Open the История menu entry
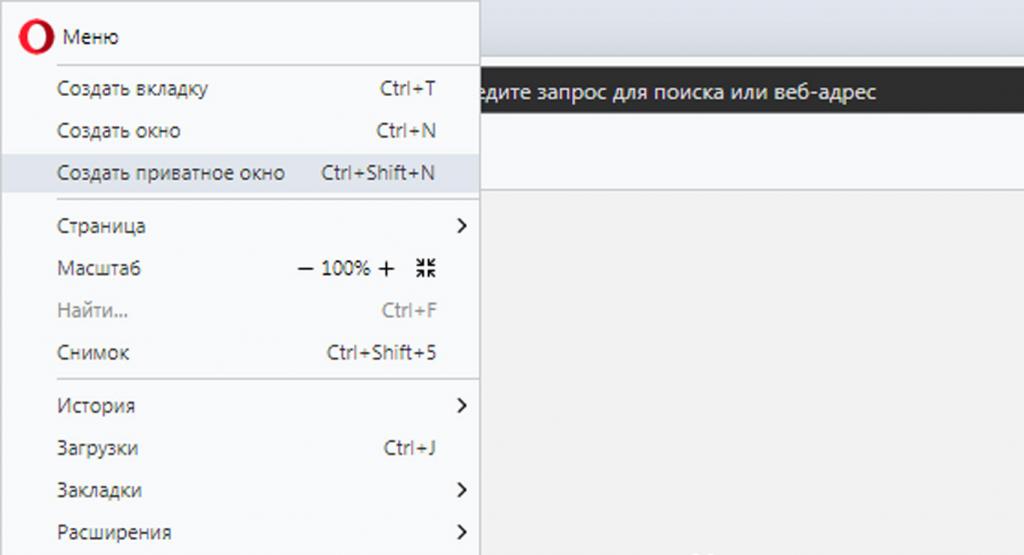 (x=241, y=405)
